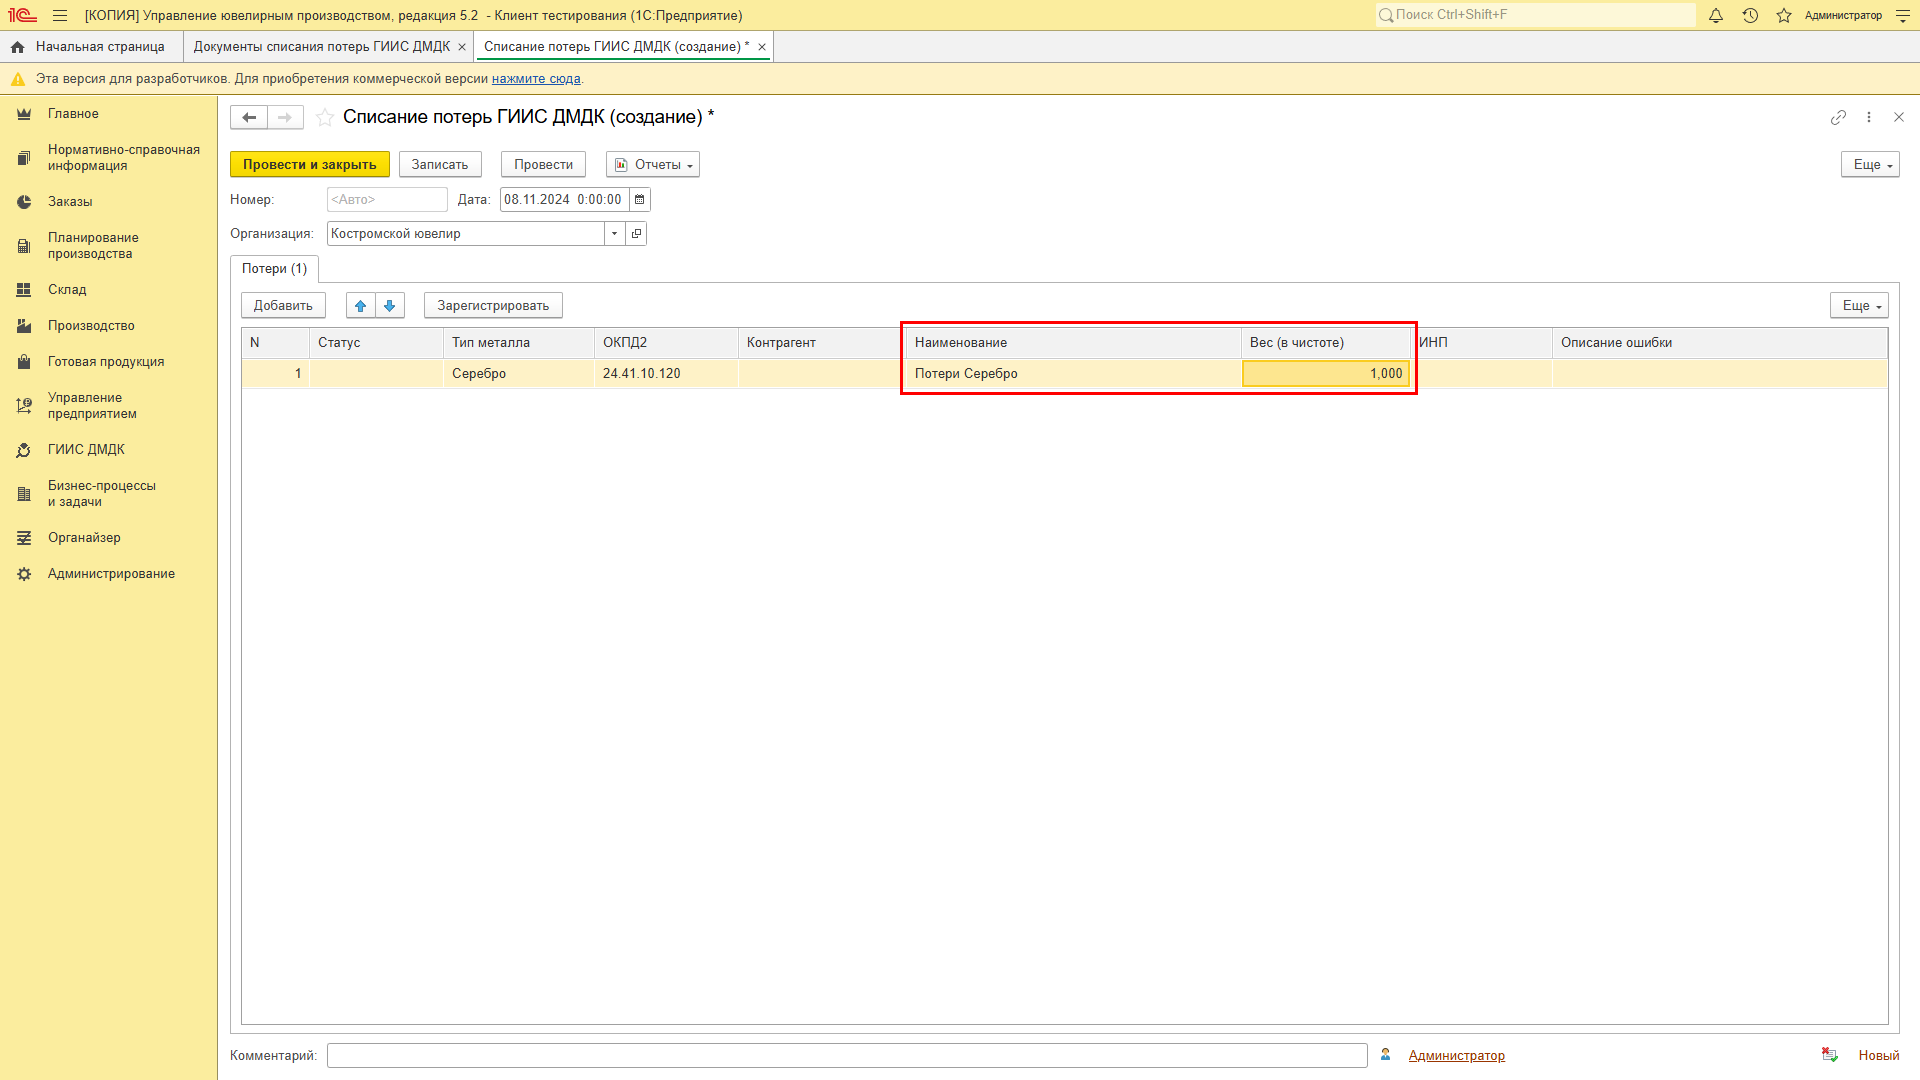Screen dimensions: 1920x1080
Task: Click the Номер input field
Action: coord(387,200)
